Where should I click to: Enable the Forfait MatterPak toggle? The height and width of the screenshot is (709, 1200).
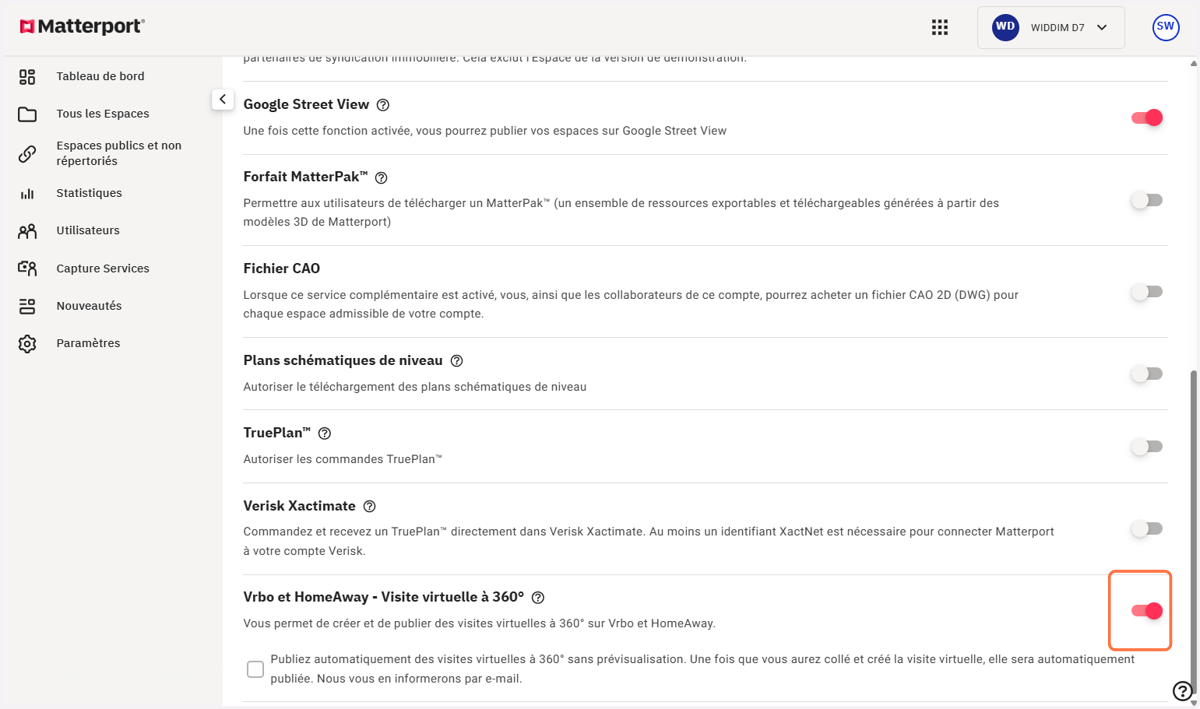coord(1147,200)
